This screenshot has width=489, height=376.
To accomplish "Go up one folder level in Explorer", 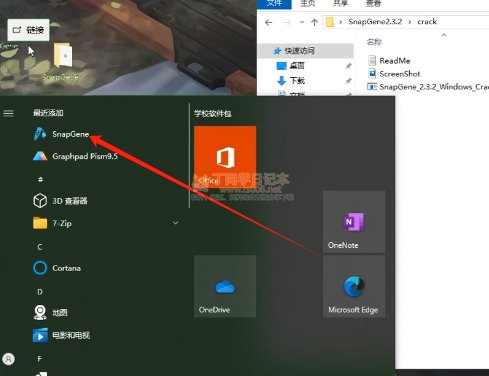I will tap(314, 22).
